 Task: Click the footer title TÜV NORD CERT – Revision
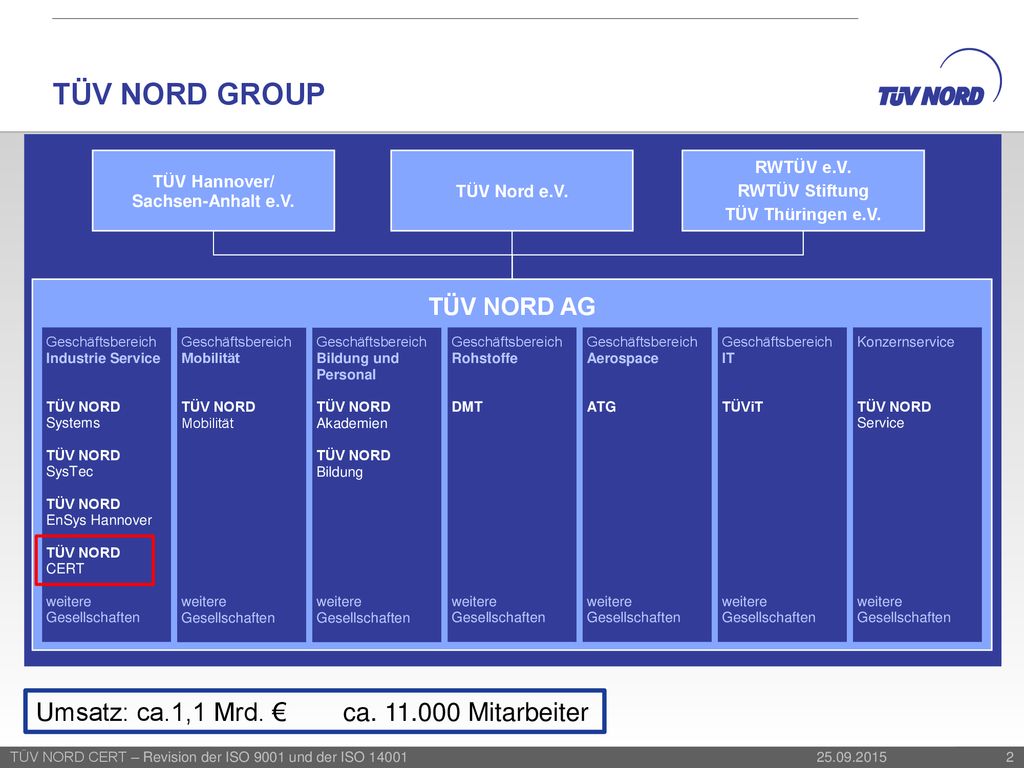click(209, 757)
